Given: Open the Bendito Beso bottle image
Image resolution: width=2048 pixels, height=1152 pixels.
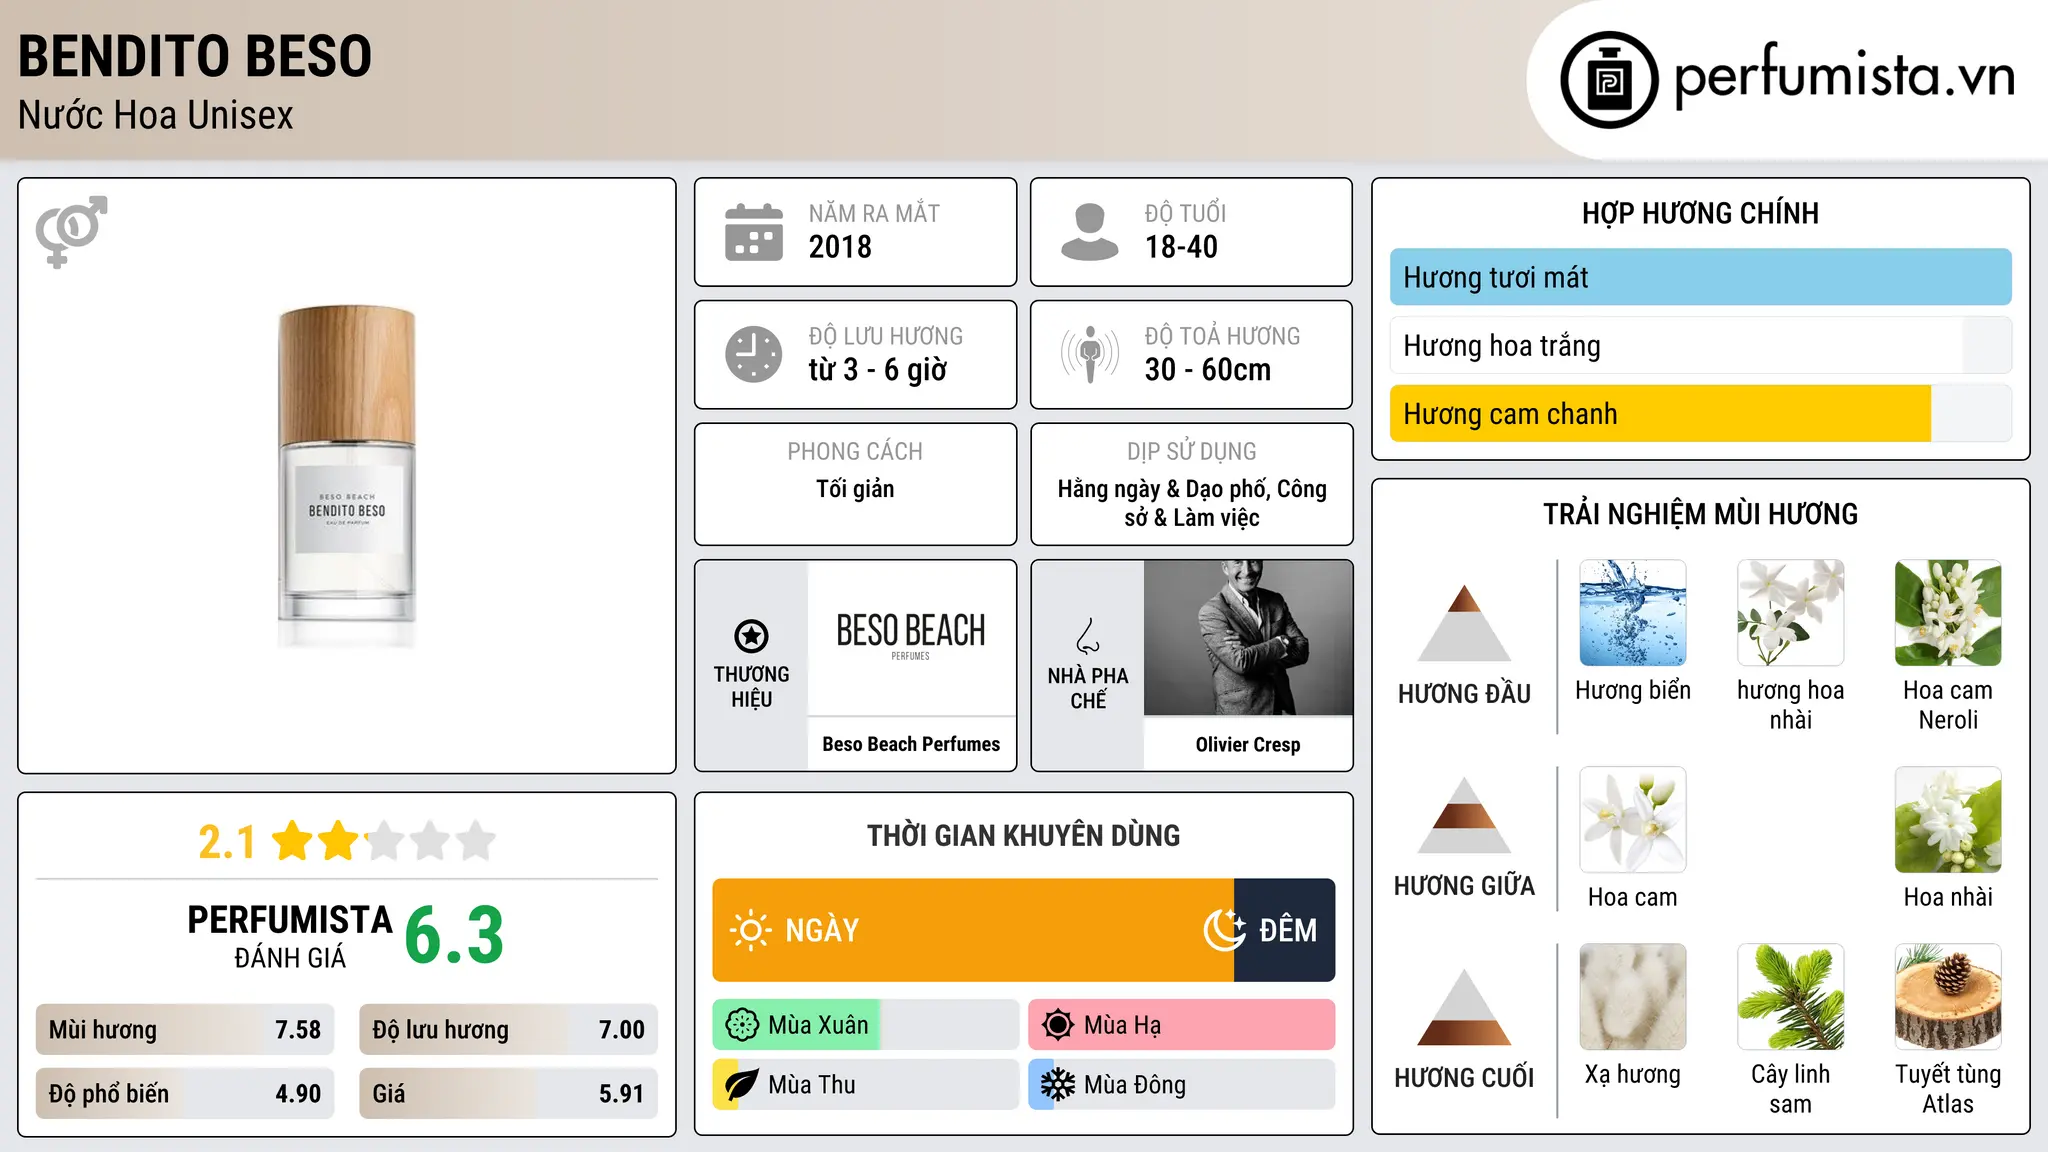Looking at the screenshot, I should [347, 476].
